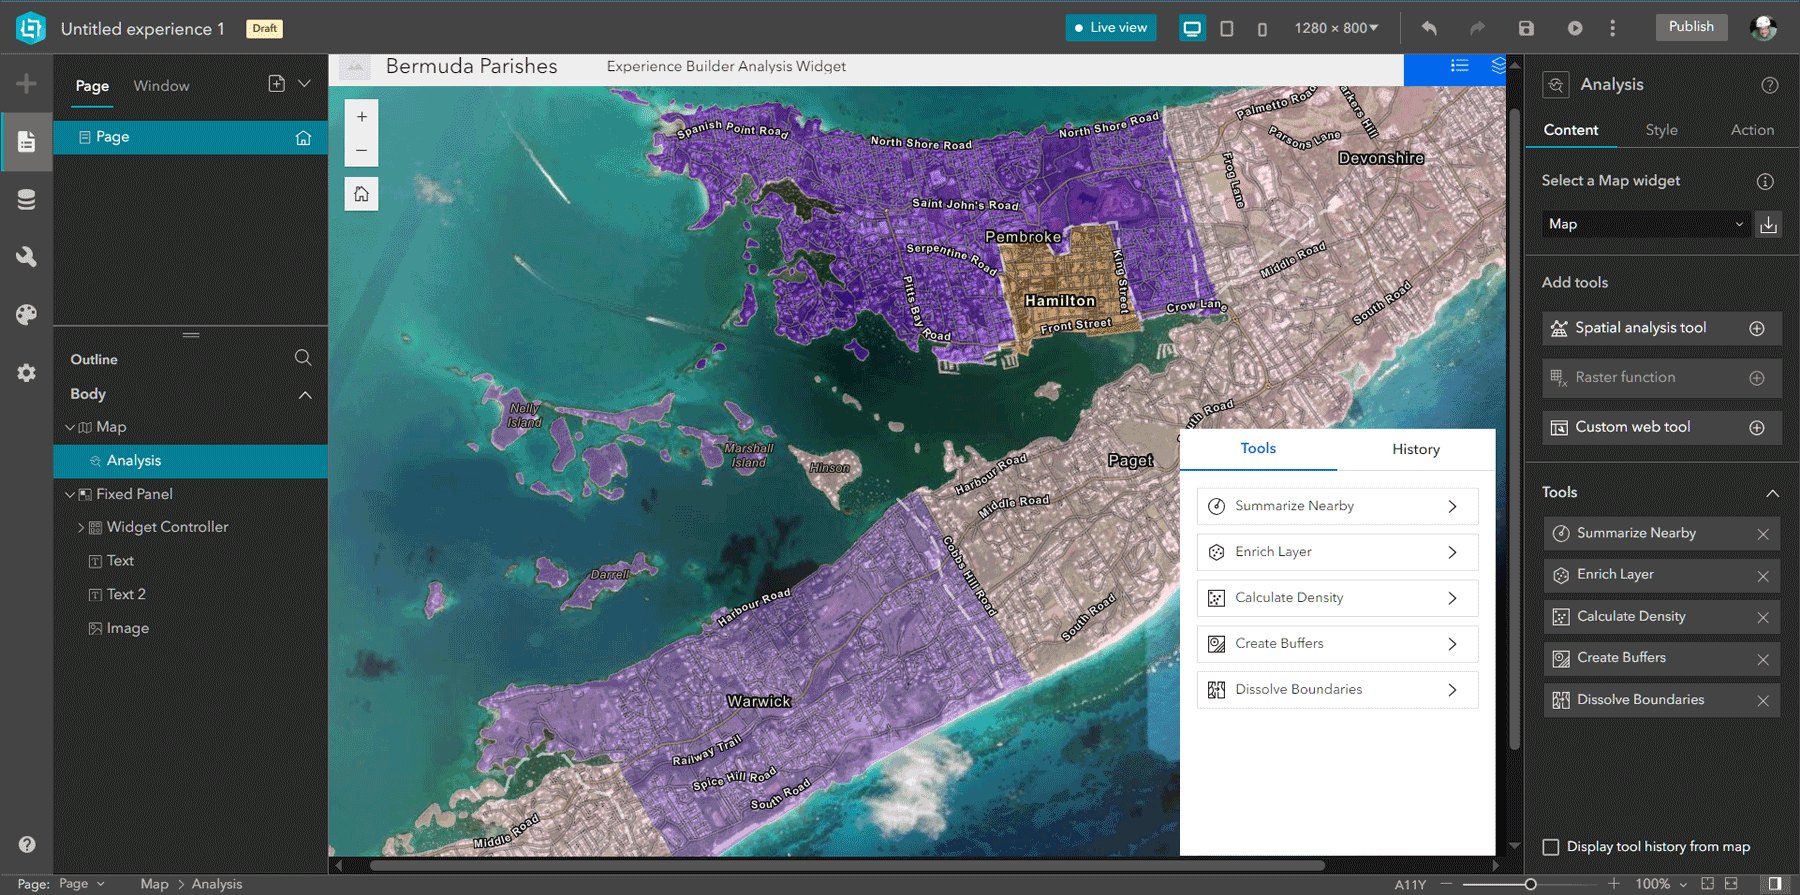This screenshot has width=1800, height=895.
Task: Open the Map widget dropdown
Action: [1645, 224]
